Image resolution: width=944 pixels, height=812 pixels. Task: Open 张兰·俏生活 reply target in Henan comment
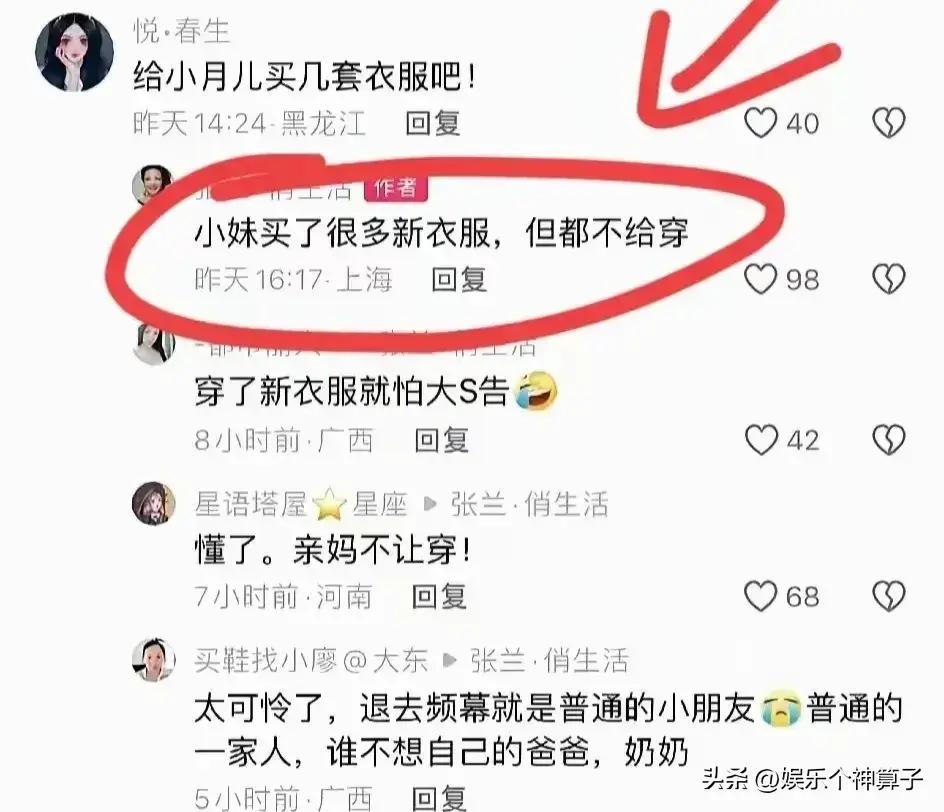click(529, 504)
